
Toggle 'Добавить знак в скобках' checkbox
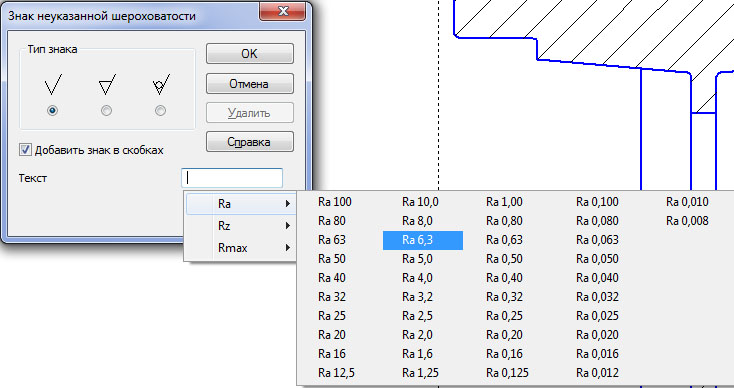point(25,150)
